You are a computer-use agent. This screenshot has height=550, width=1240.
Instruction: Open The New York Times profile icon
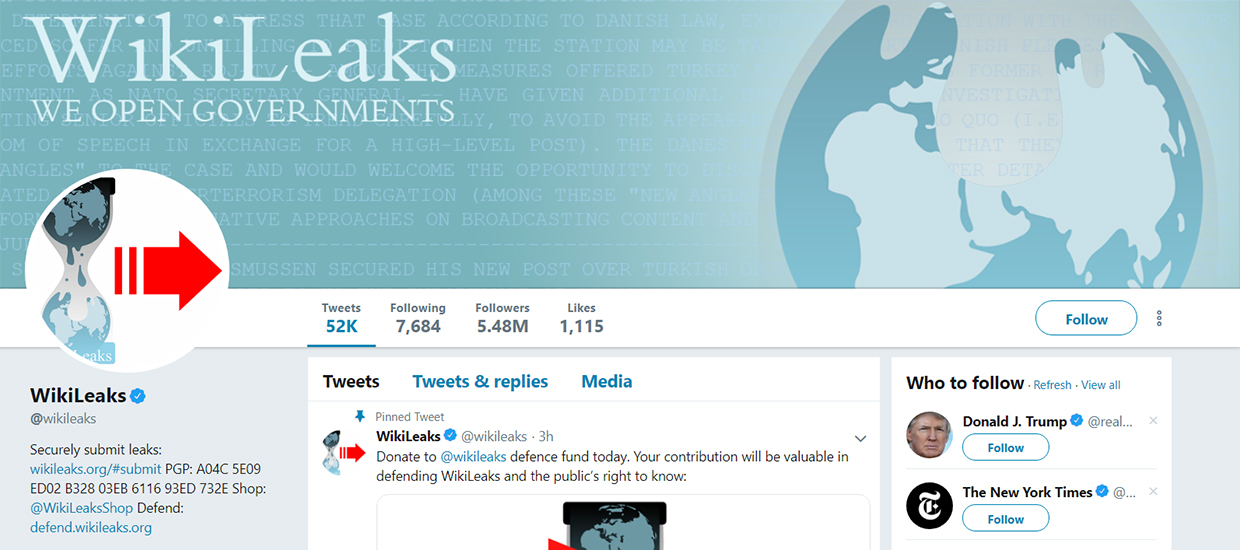pos(929,505)
